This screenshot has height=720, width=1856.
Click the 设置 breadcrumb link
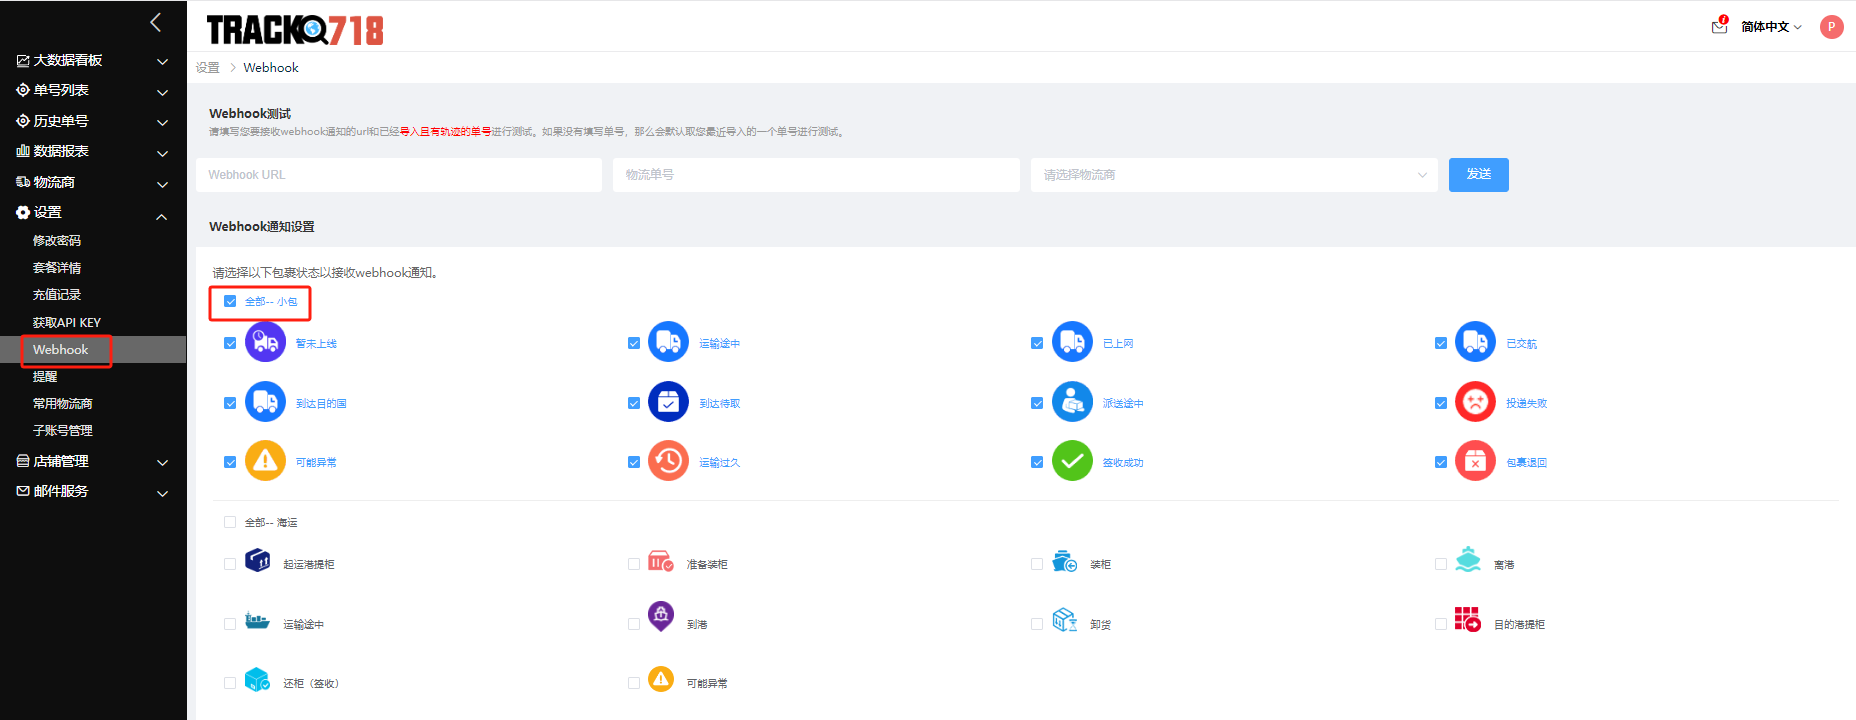[208, 68]
